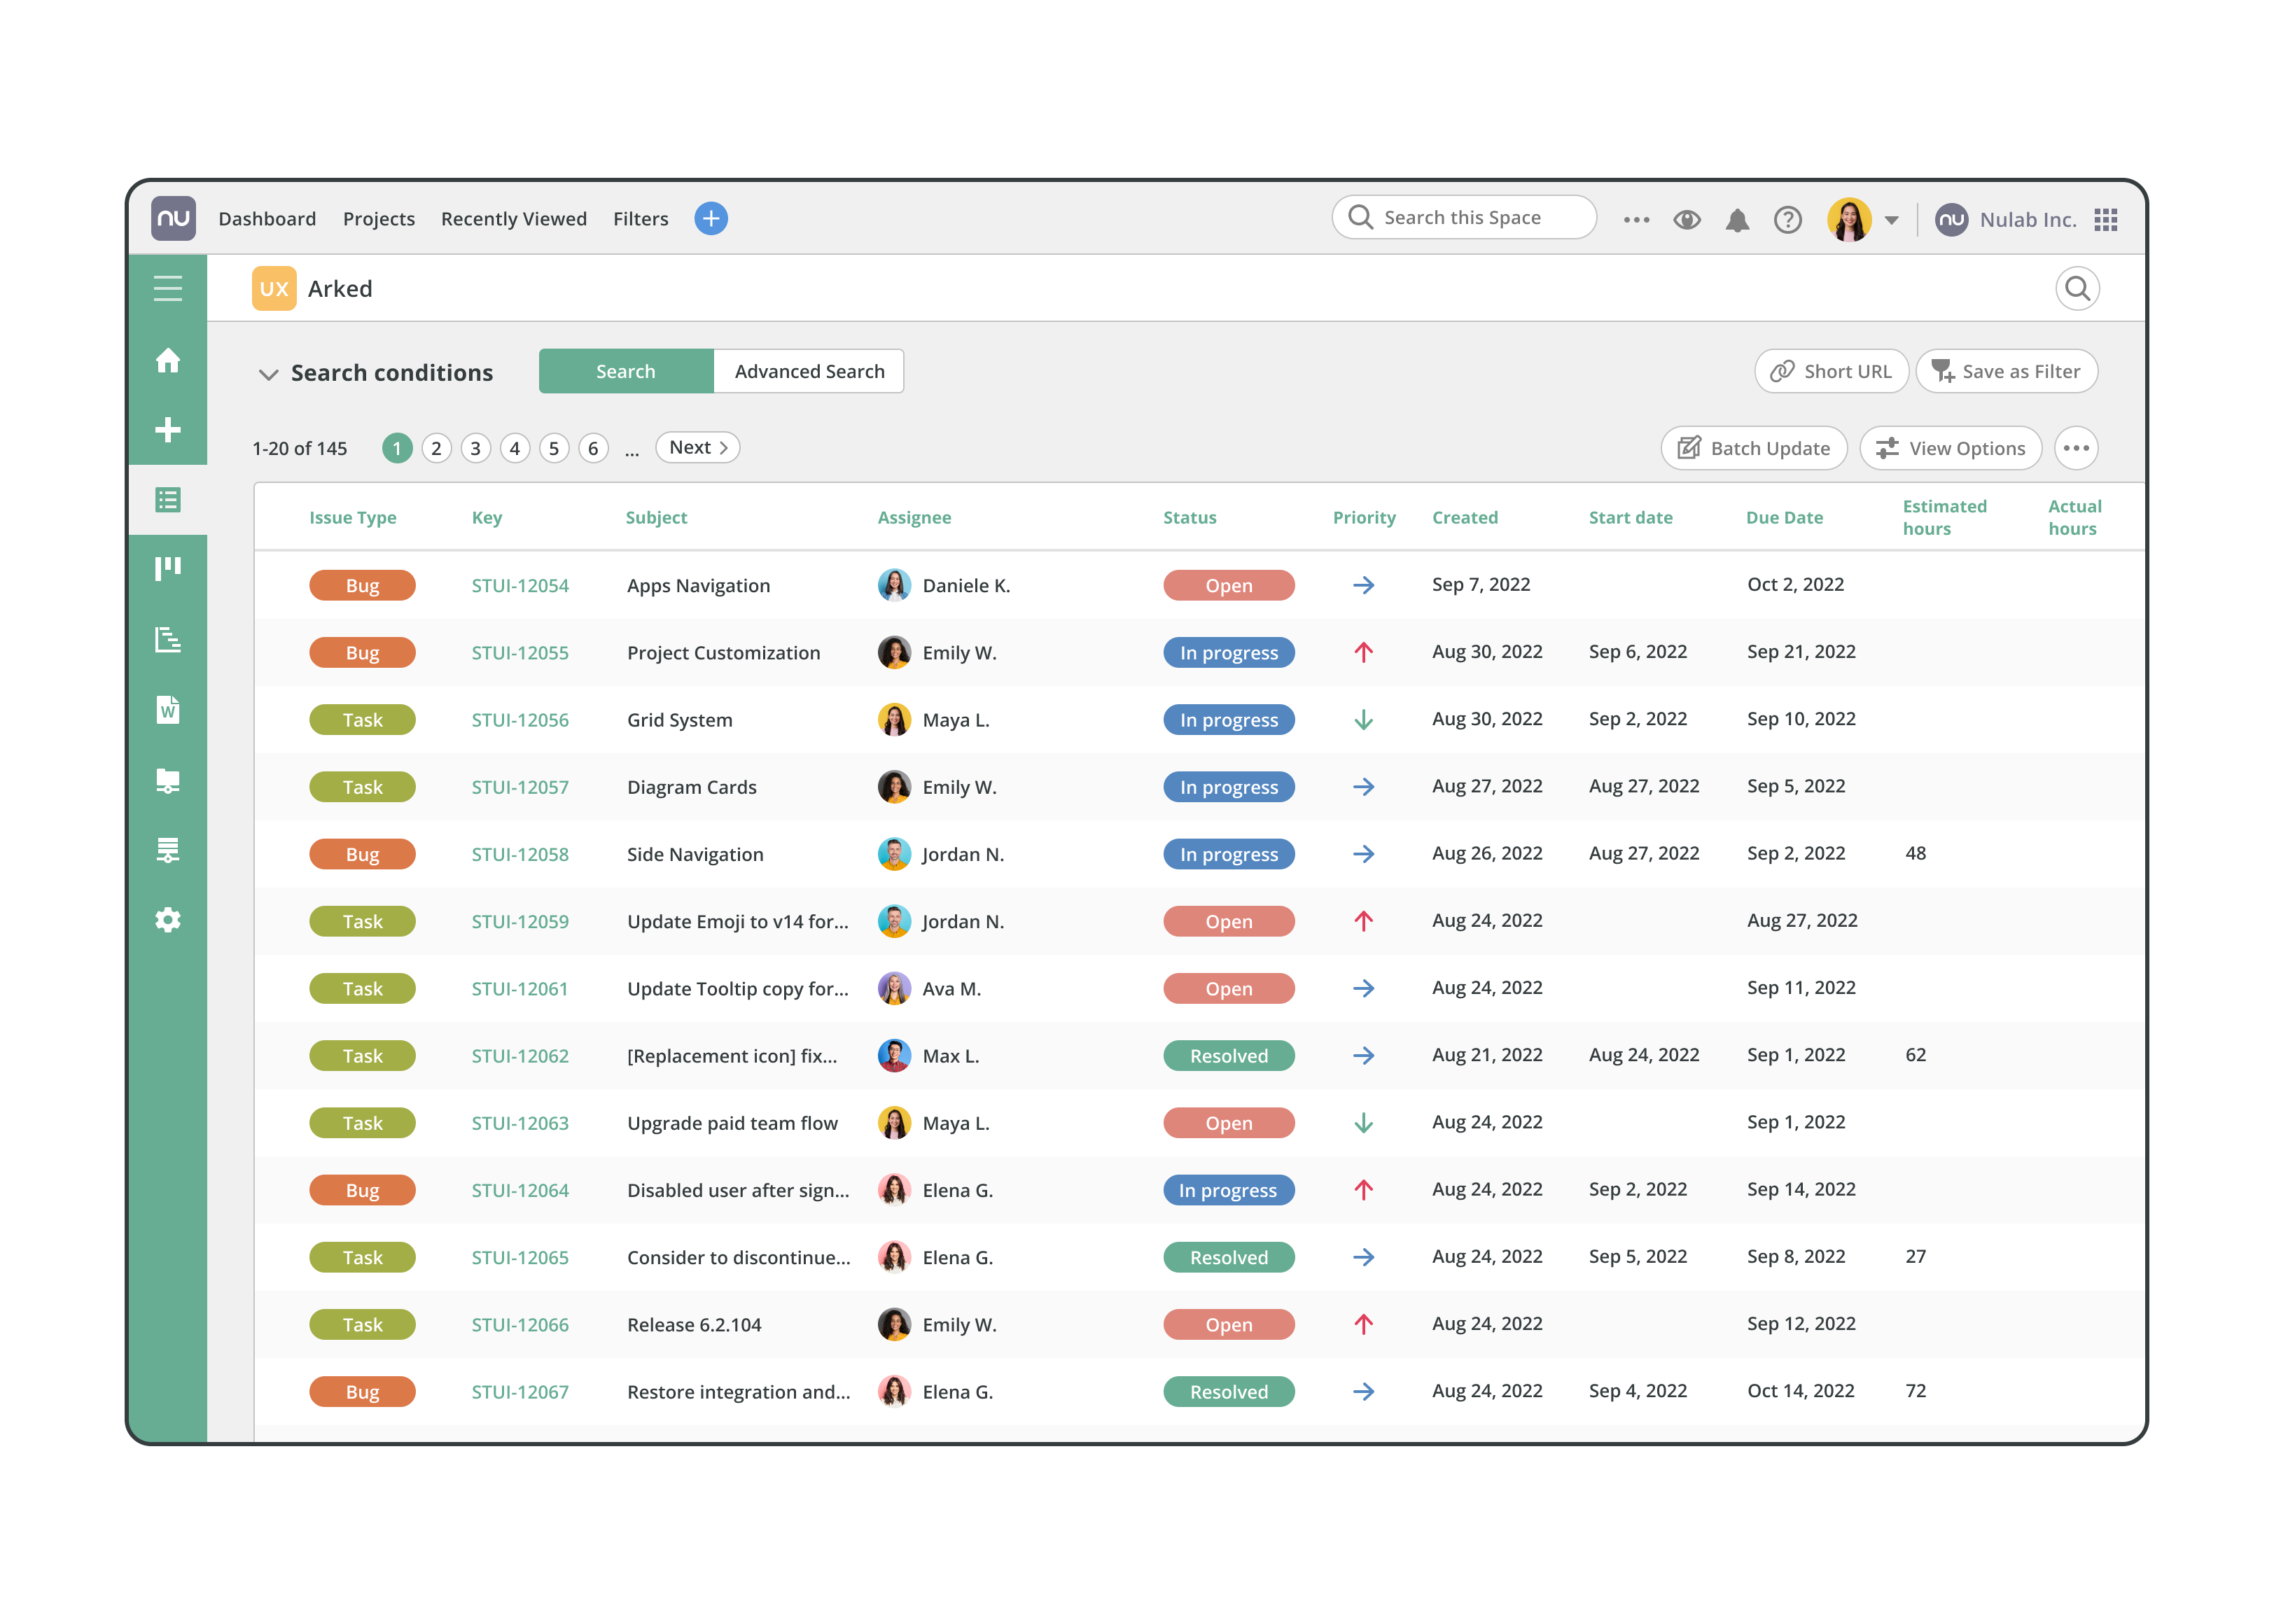2274x1624 pixels.
Task: Open notifications via bell icon
Action: click(x=1738, y=219)
